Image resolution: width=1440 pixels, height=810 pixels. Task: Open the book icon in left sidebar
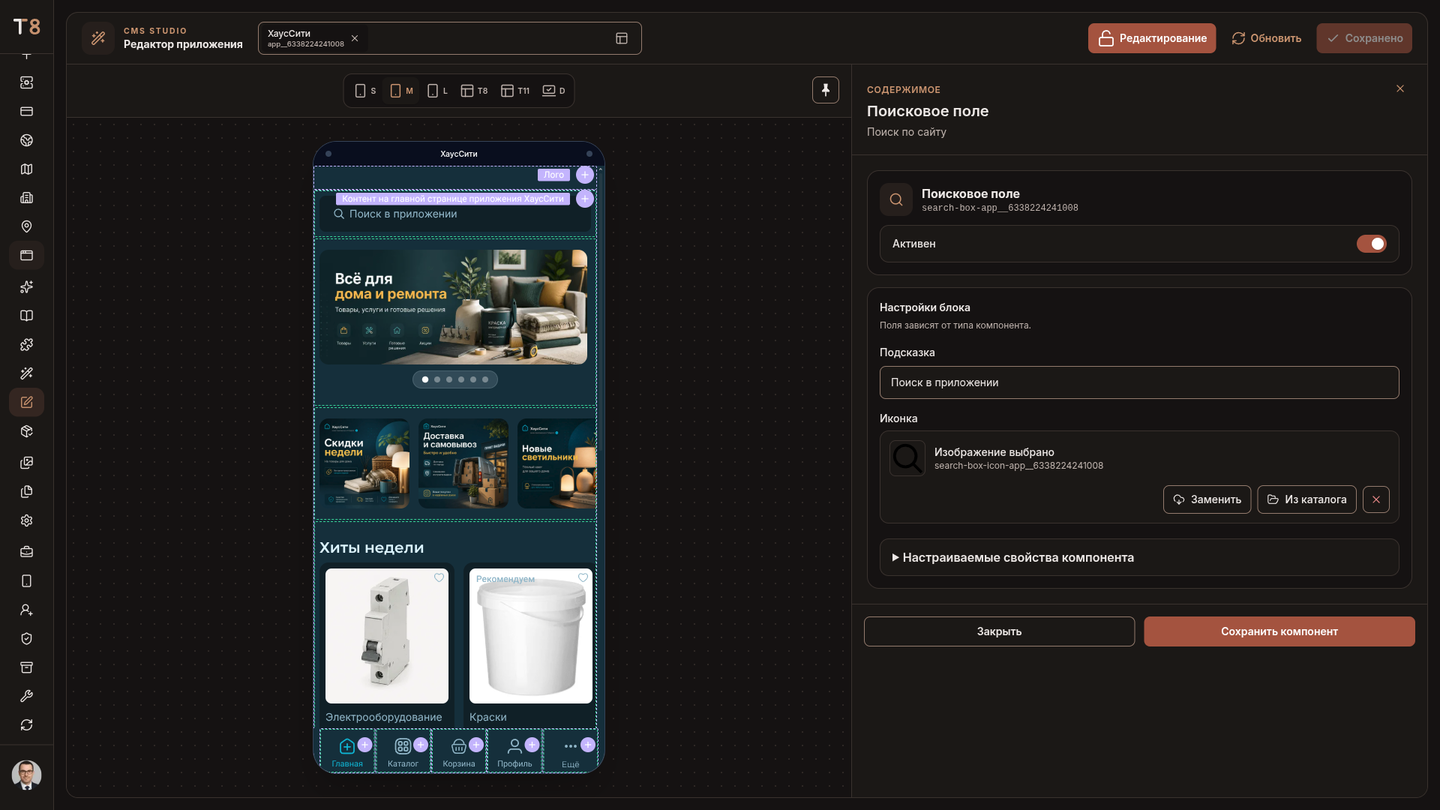pyautogui.click(x=26, y=316)
